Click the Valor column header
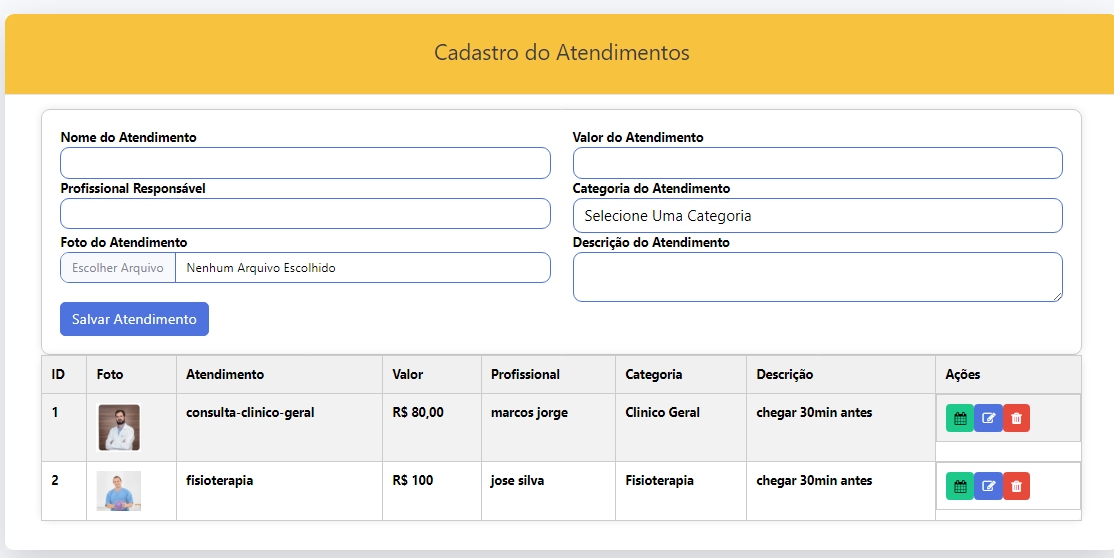Image resolution: width=1114 pixels, height=558 pixels. tap(408, 374)
